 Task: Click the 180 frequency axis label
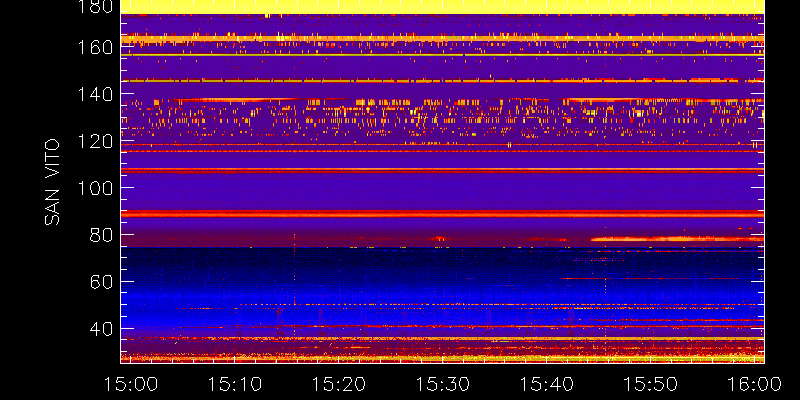(x=96, y=6)
